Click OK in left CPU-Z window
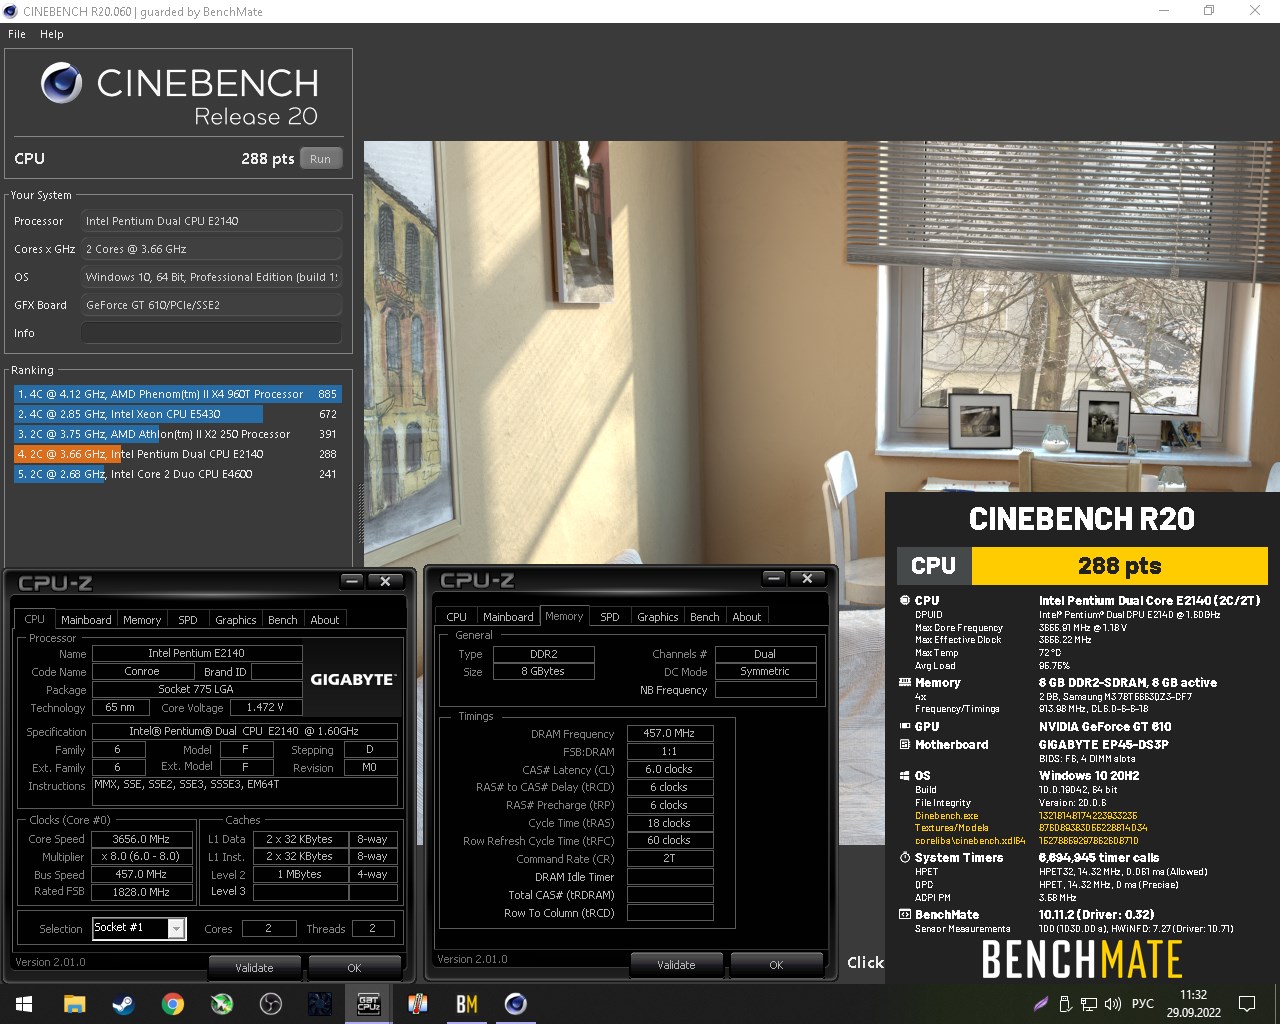This screenshot has width=1280, height=1024. [x=354, y=967]
